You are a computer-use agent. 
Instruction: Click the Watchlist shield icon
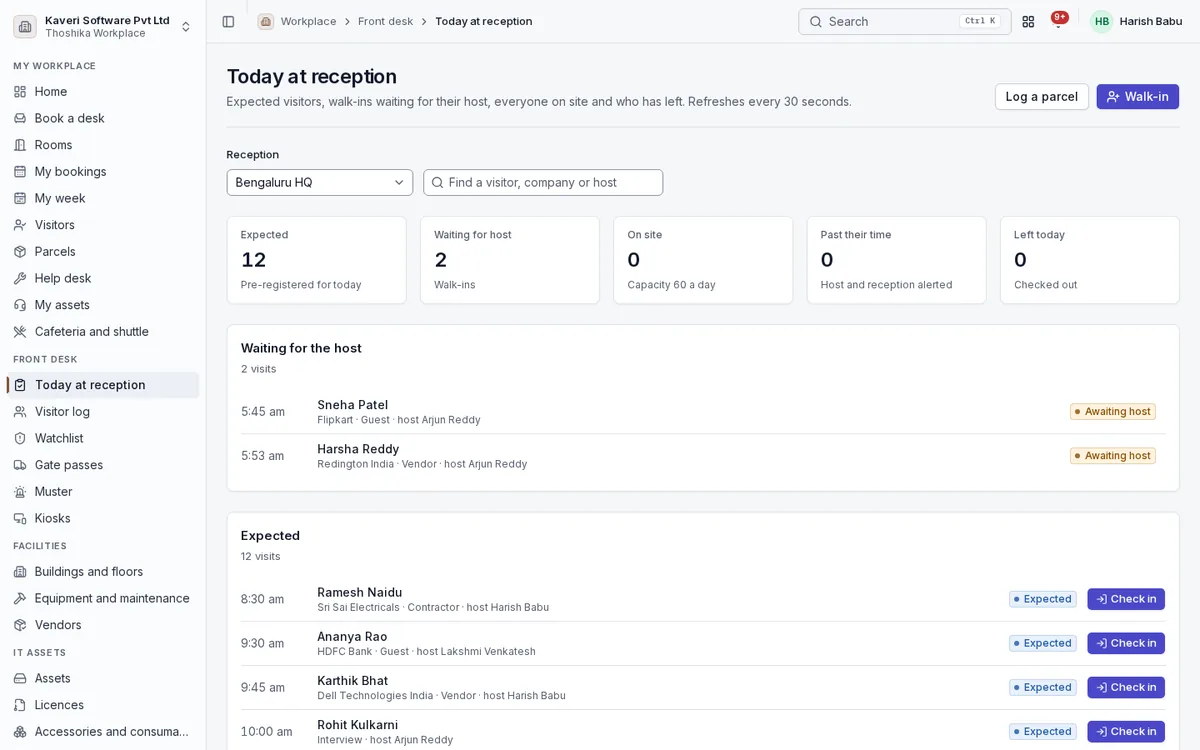[20, 438]
